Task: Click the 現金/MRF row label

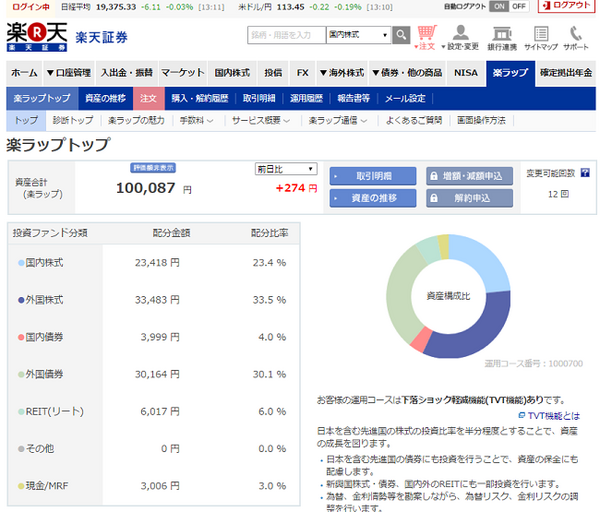Action: click(47, 486)
